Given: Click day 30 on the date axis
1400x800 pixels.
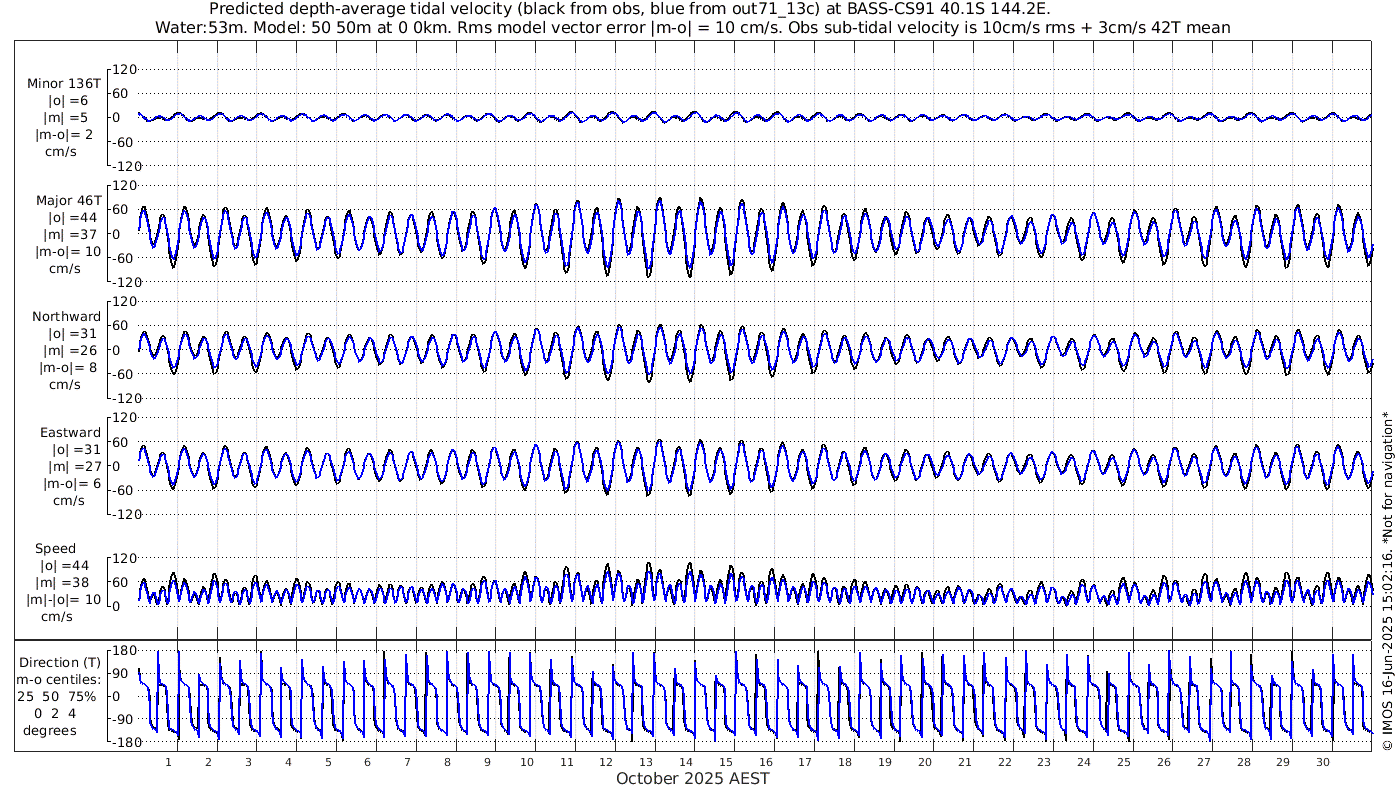Looking at the screenshot, I should pyautogui.click(x=1322, y=762).
